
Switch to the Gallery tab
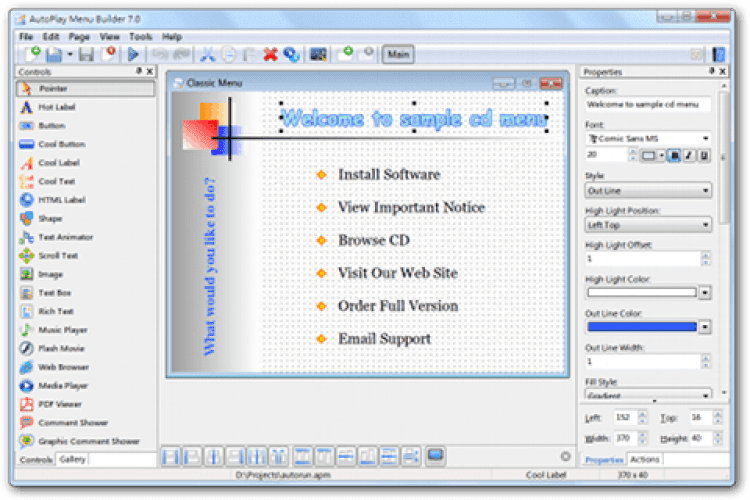(x=72, y=459)
